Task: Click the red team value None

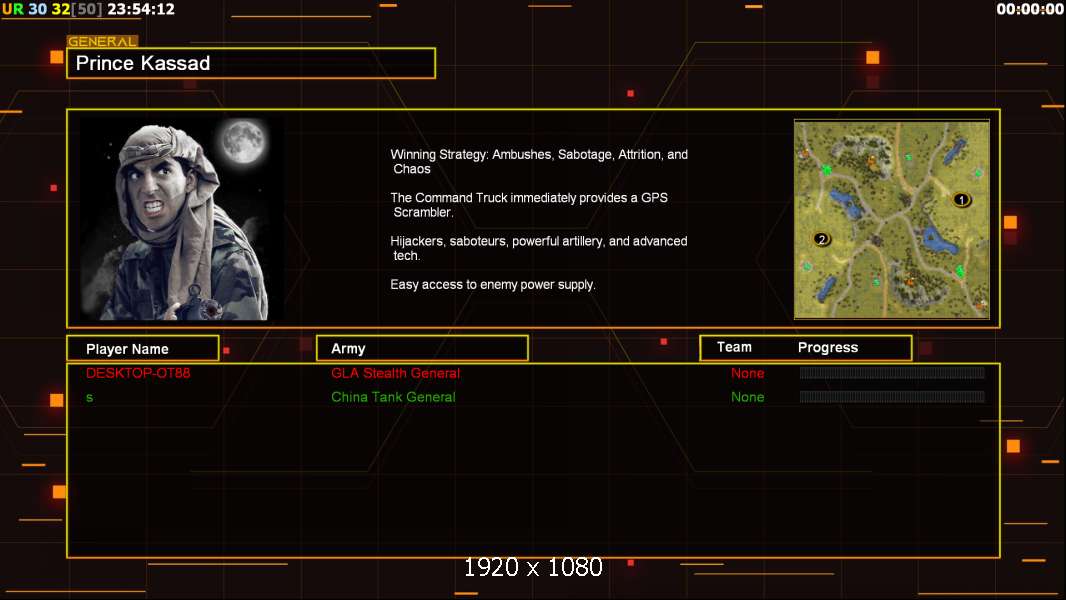Action: tap(747, 373)
